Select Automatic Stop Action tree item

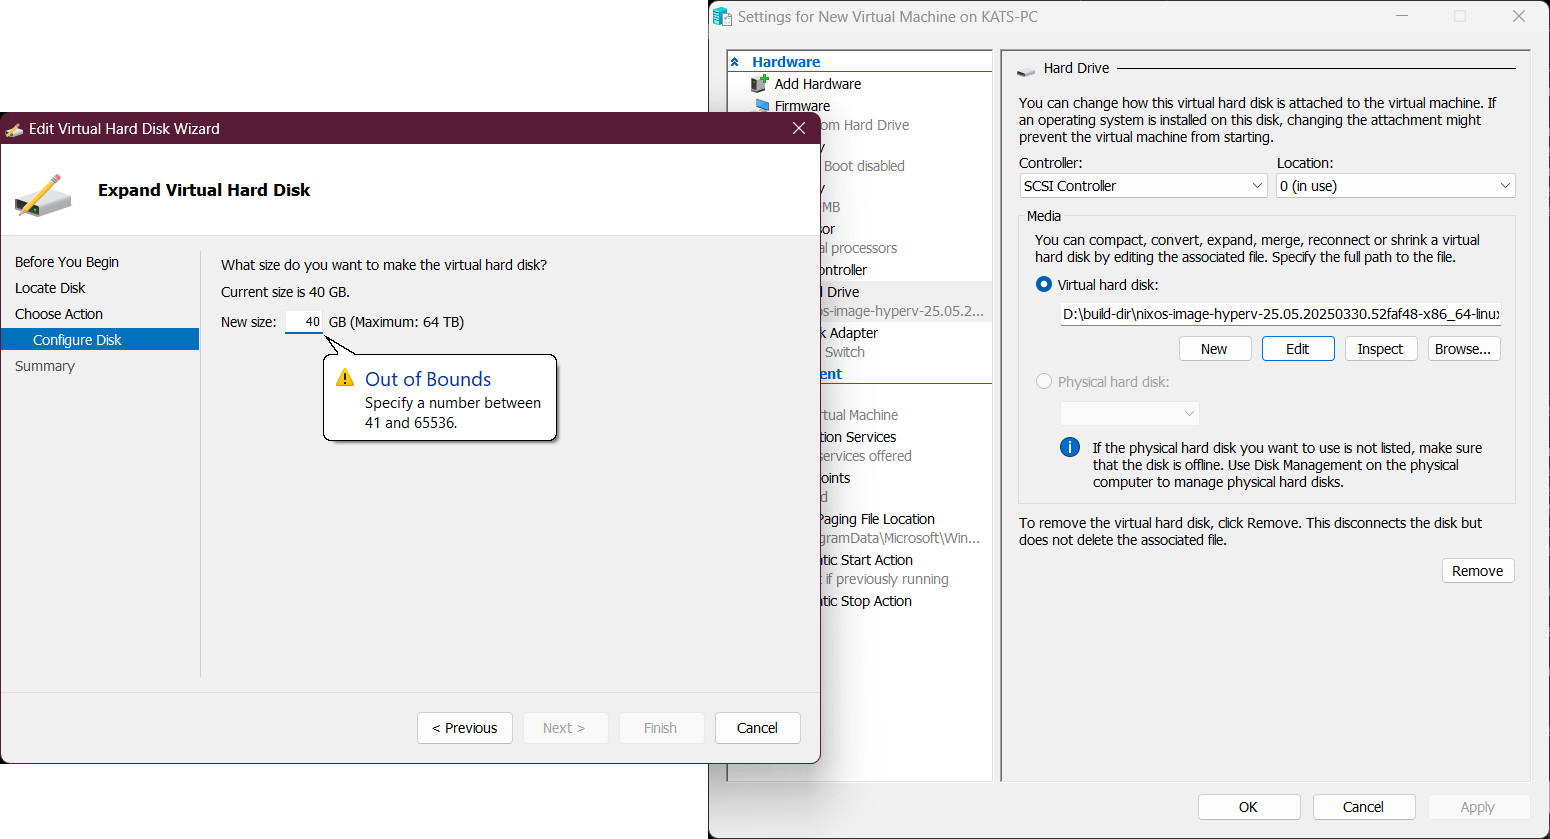pyautogui.click(x=867, y=601)
